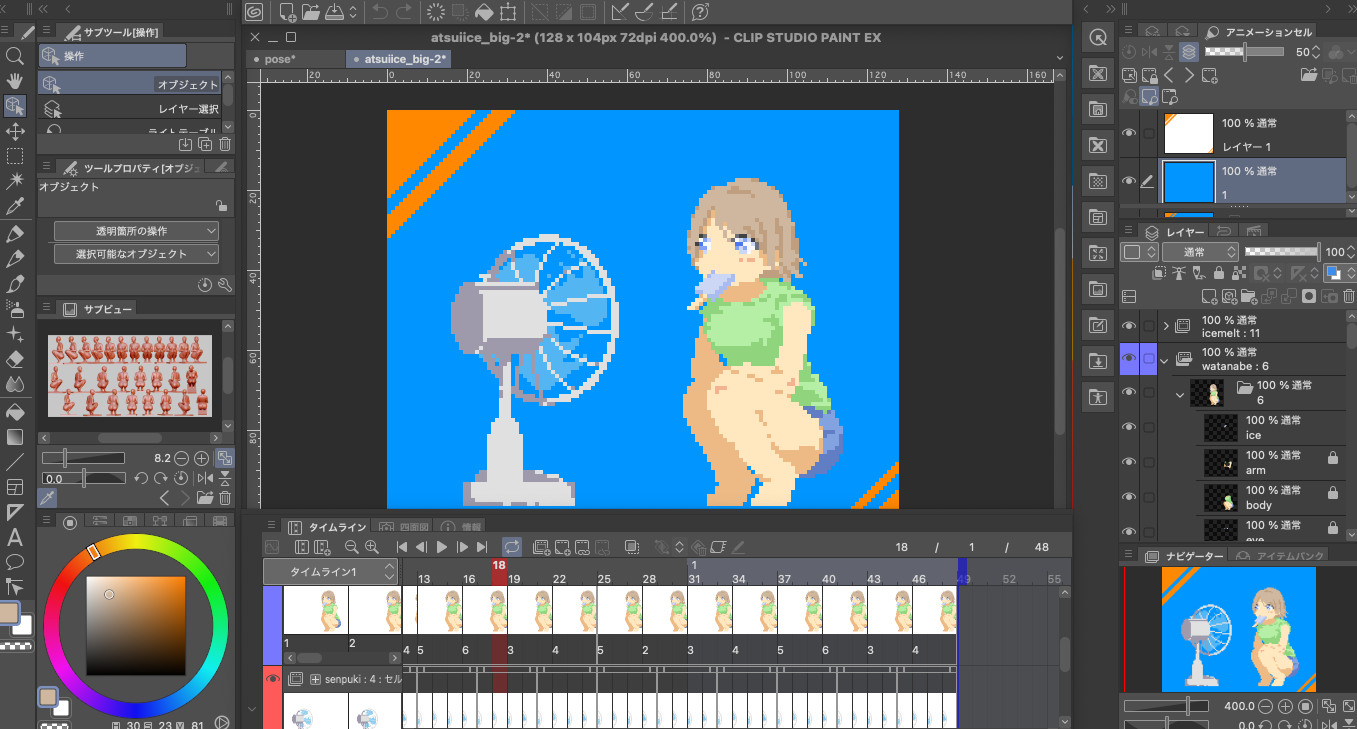Image resolution: width=1357 pixels, height=729 pixels.
Task: Choose the Text tool
Action: click(x=15, y=537)
